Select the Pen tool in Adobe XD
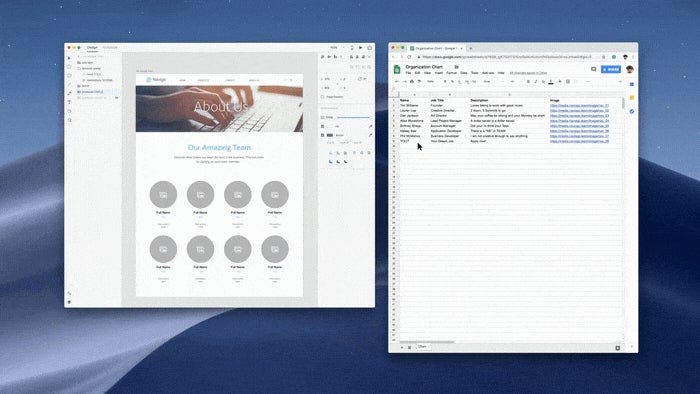 coord(69,93)
